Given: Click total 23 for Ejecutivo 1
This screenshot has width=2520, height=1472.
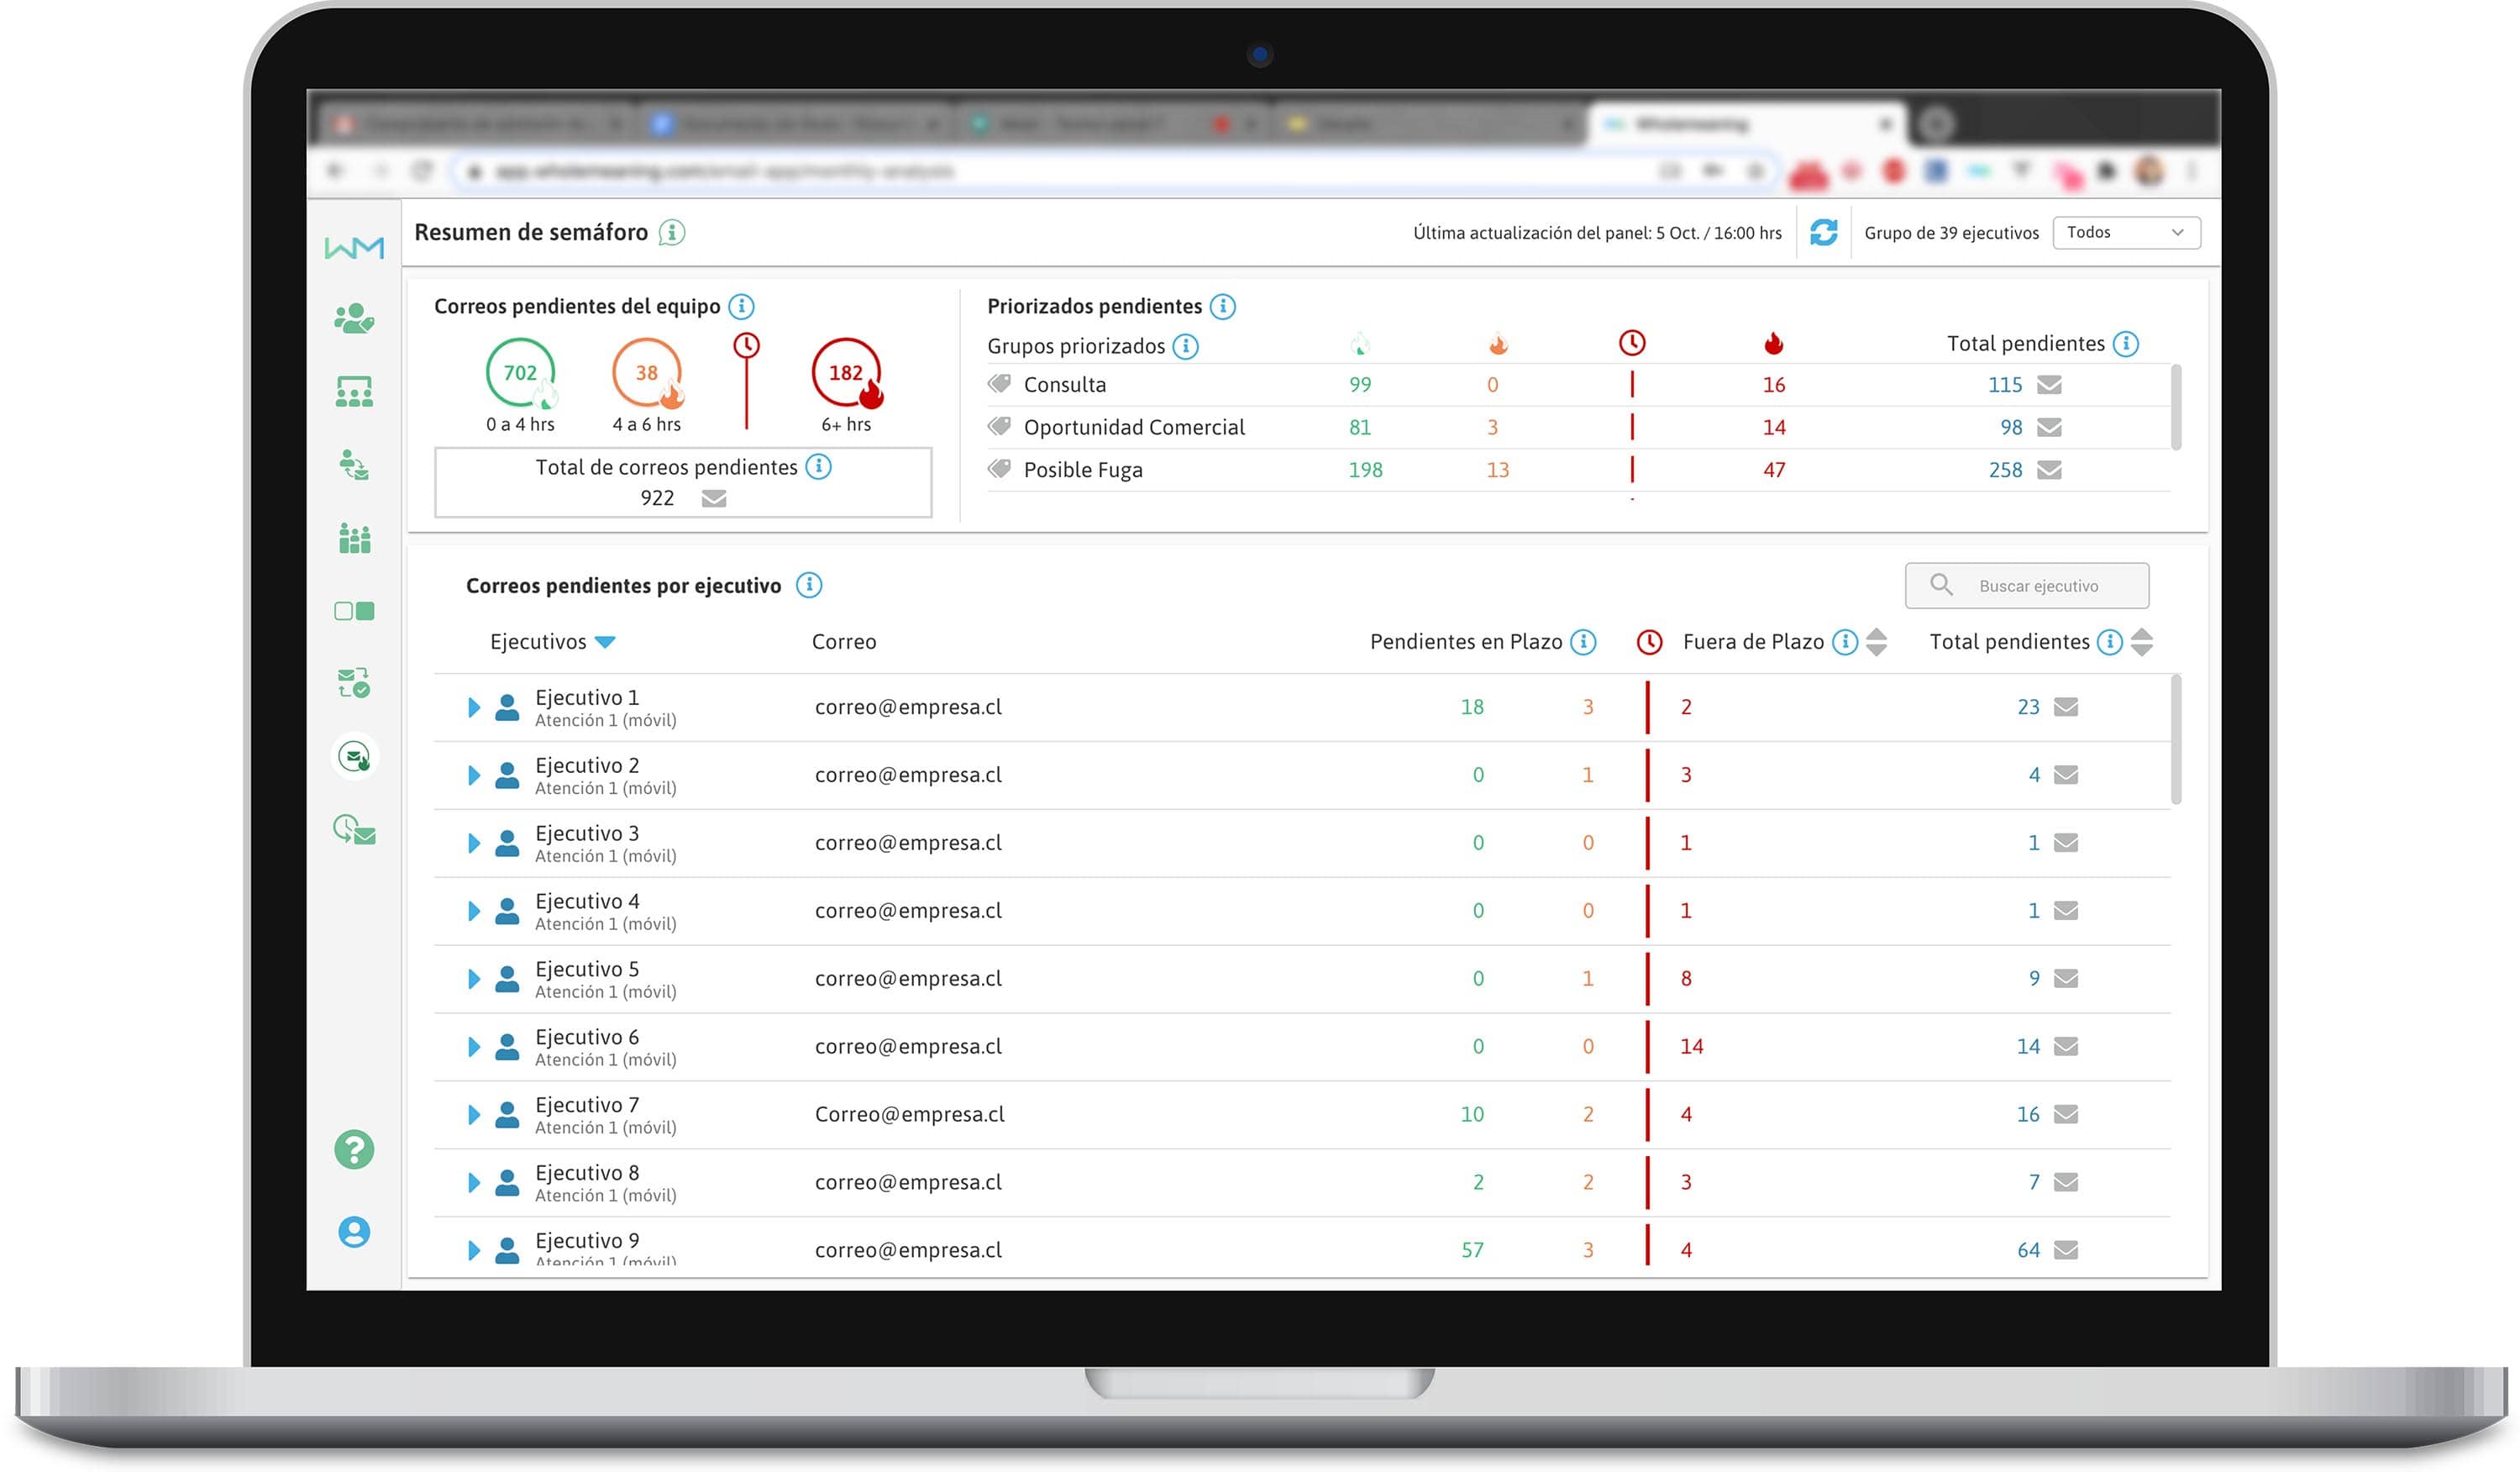Looking at the screenshot, I should pos(2027,707).
